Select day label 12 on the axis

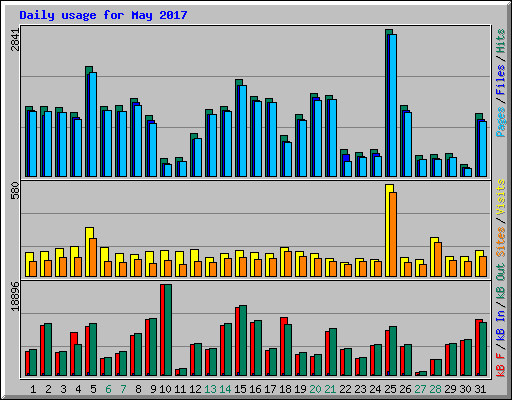click(x=195, y=389)
